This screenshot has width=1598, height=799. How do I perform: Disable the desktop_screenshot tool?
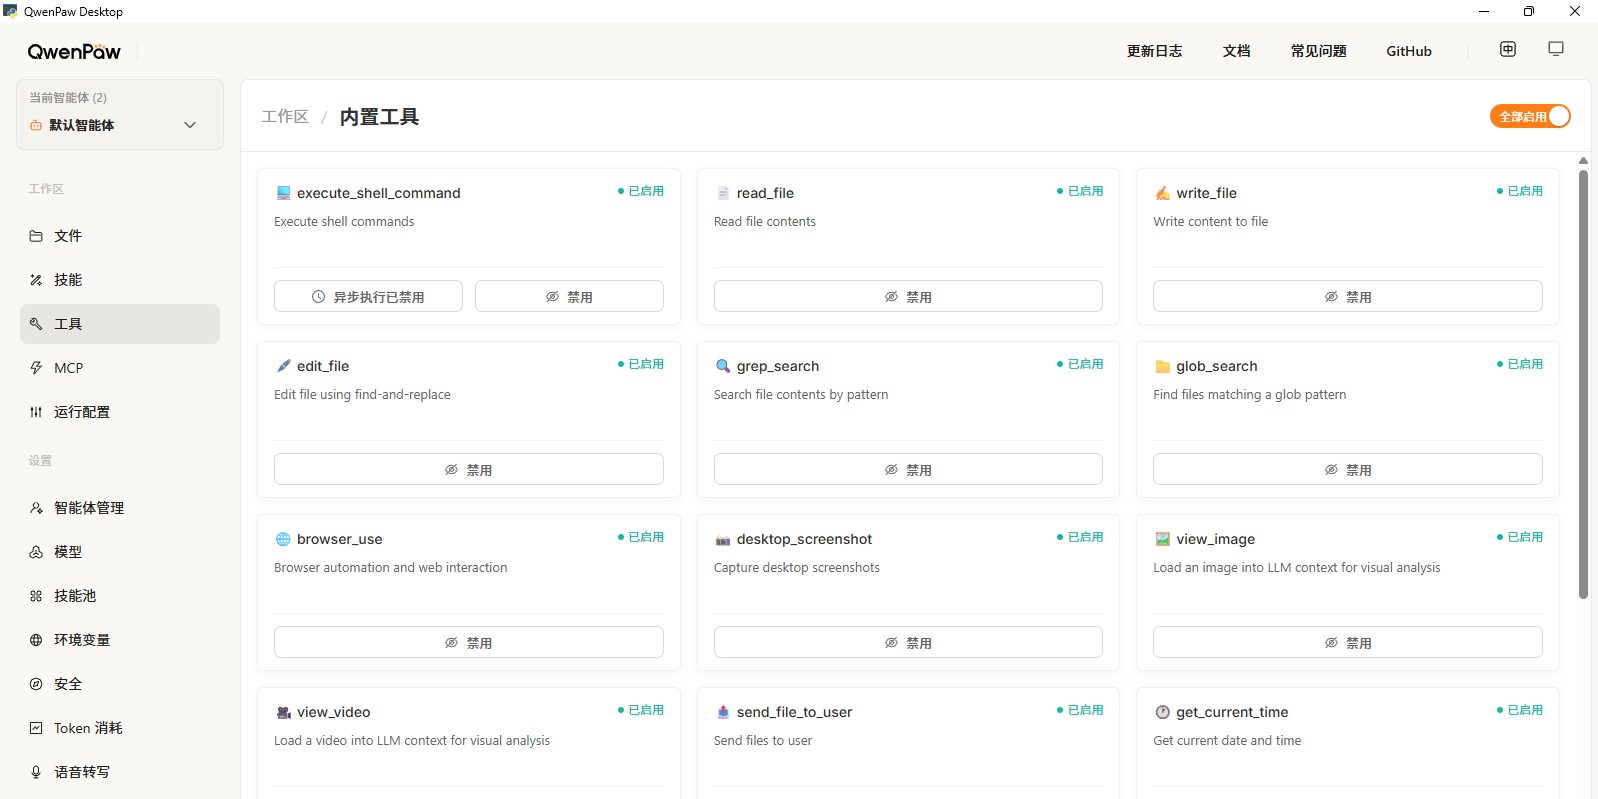point(908,642)
